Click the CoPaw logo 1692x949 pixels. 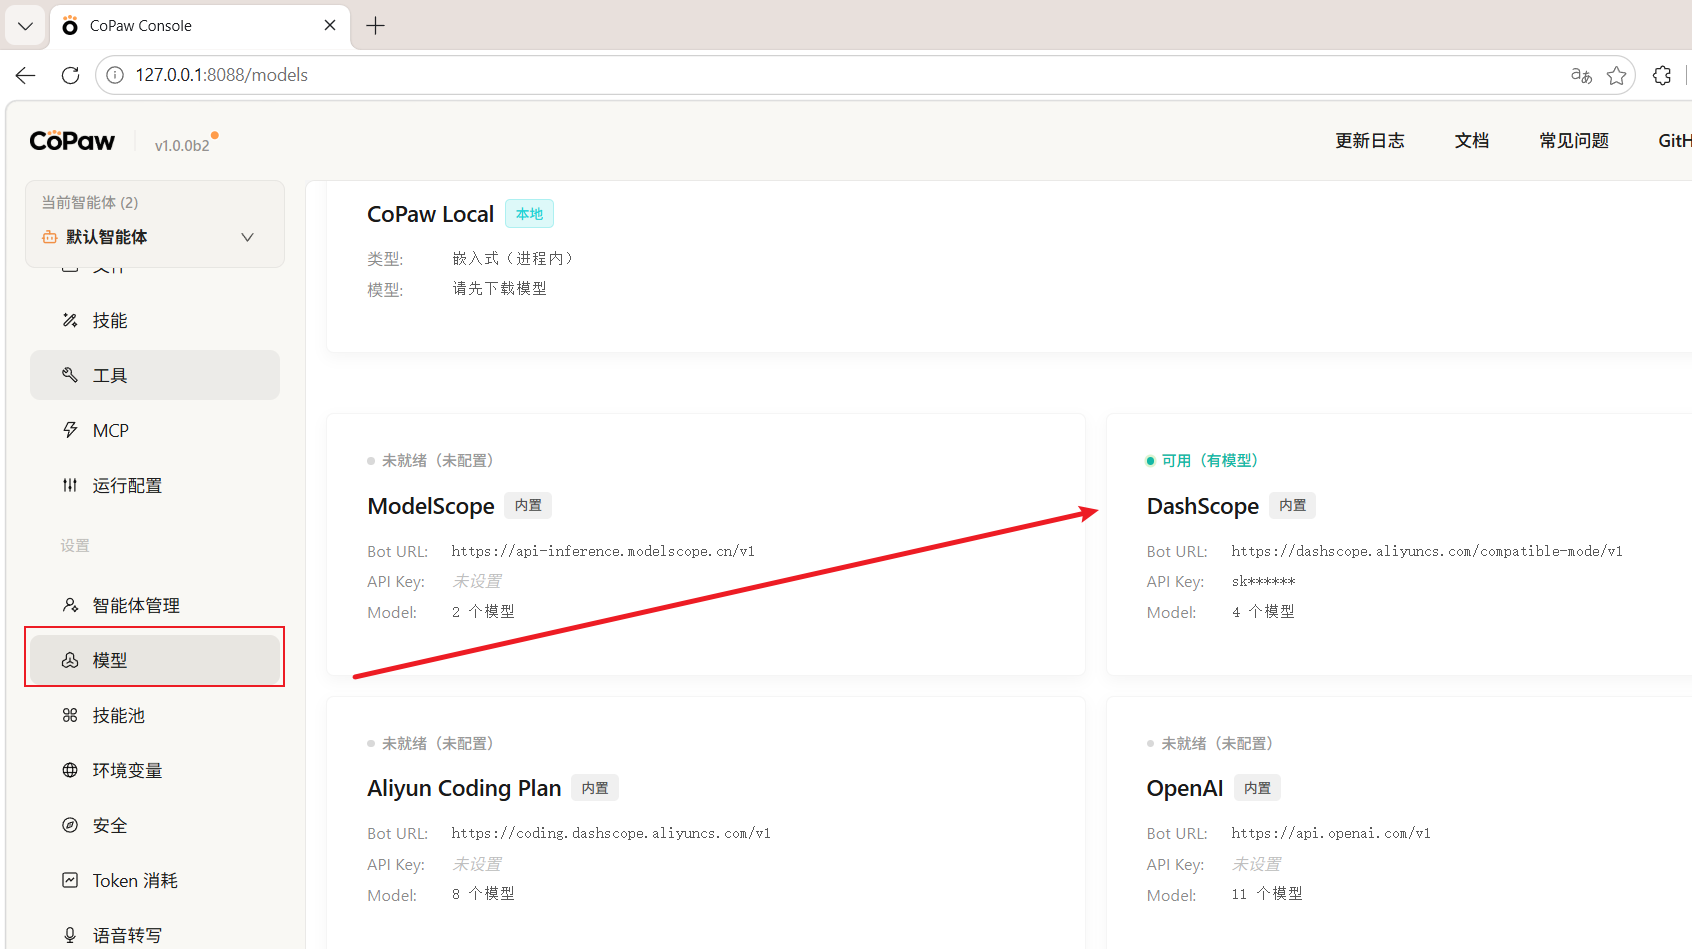(x=72, y=141)
